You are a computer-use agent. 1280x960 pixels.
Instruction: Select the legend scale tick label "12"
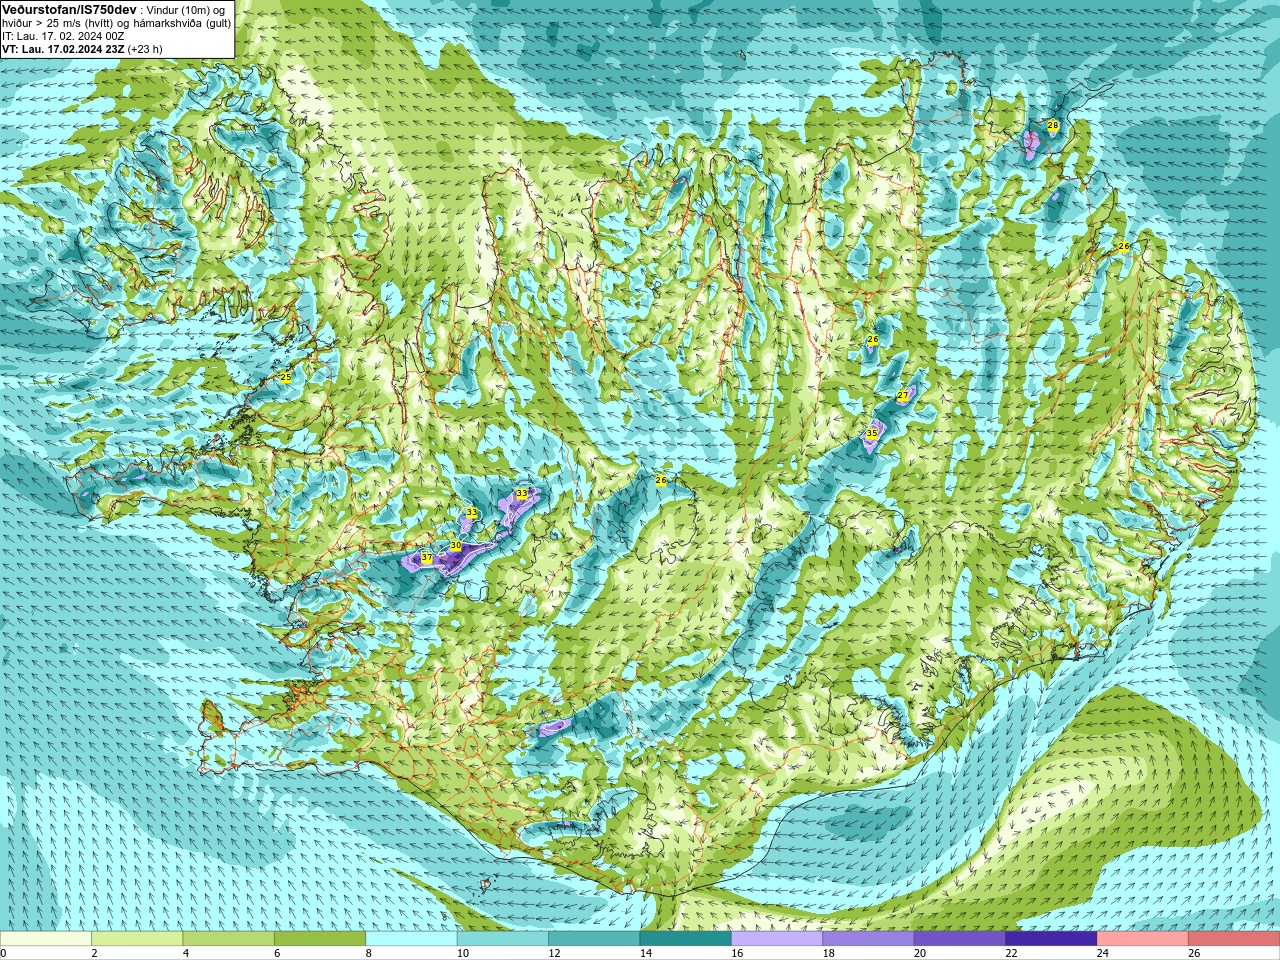click(x=553, y=953)
